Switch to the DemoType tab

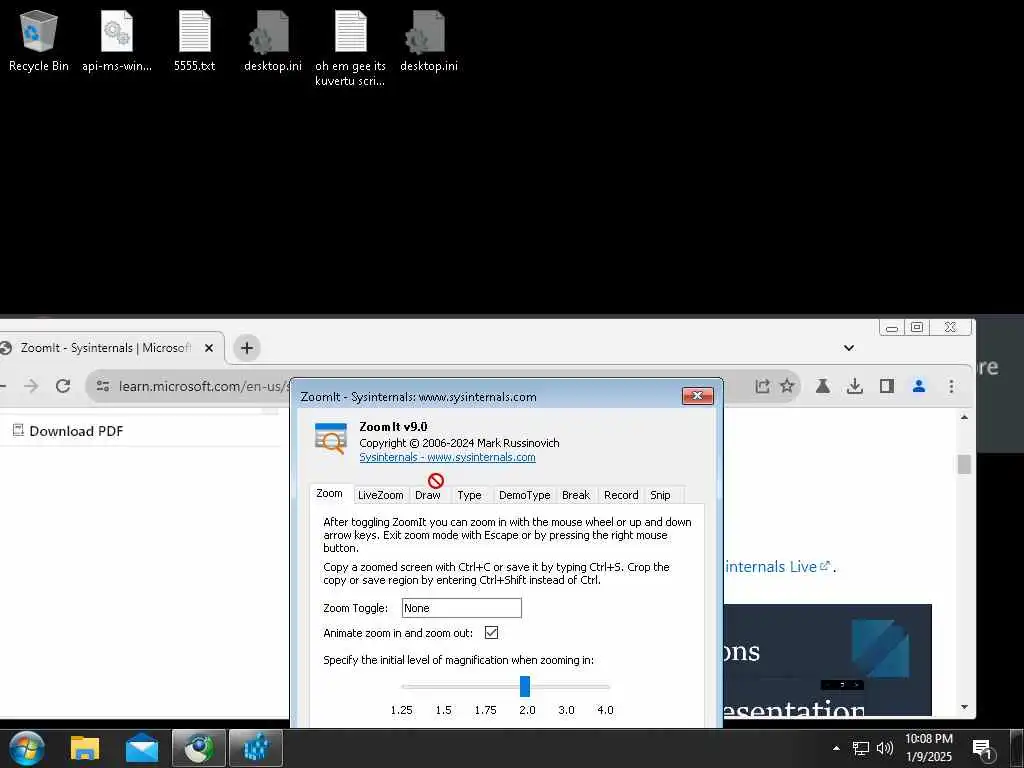pyautogui.click(x=524, y=495)
